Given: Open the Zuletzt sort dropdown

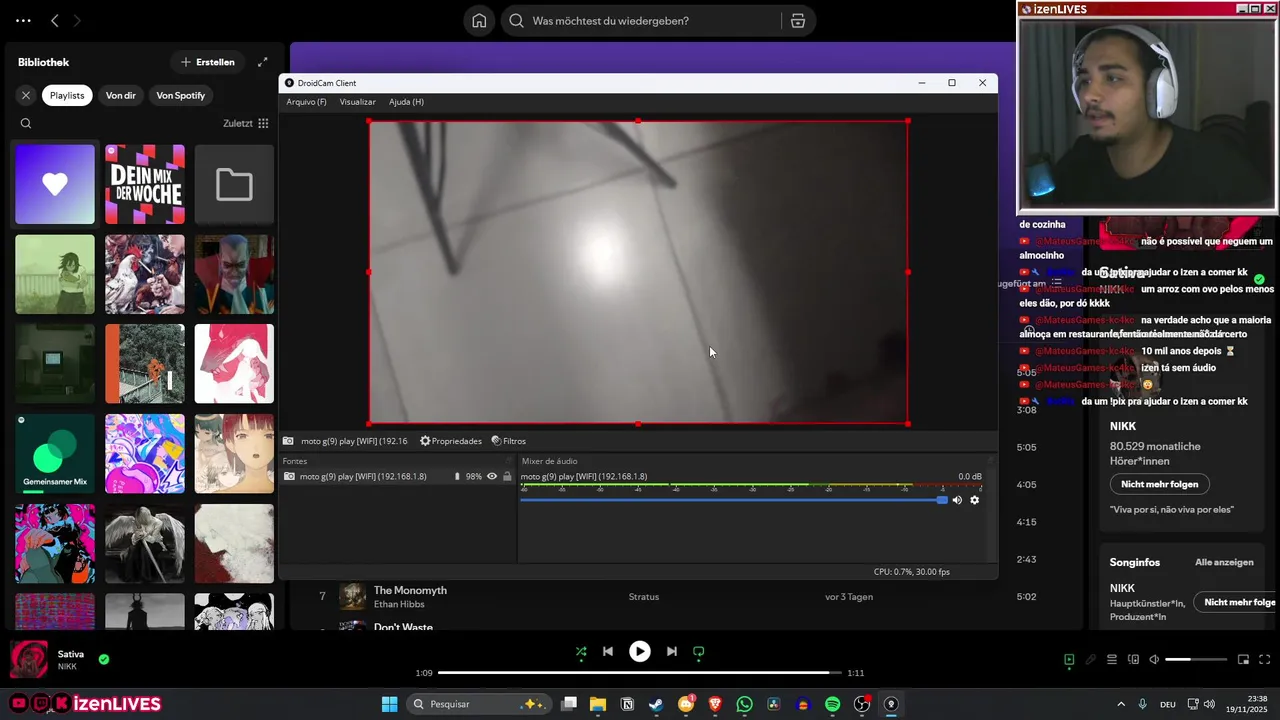Looking at the screenshot, I should [246, 124].
